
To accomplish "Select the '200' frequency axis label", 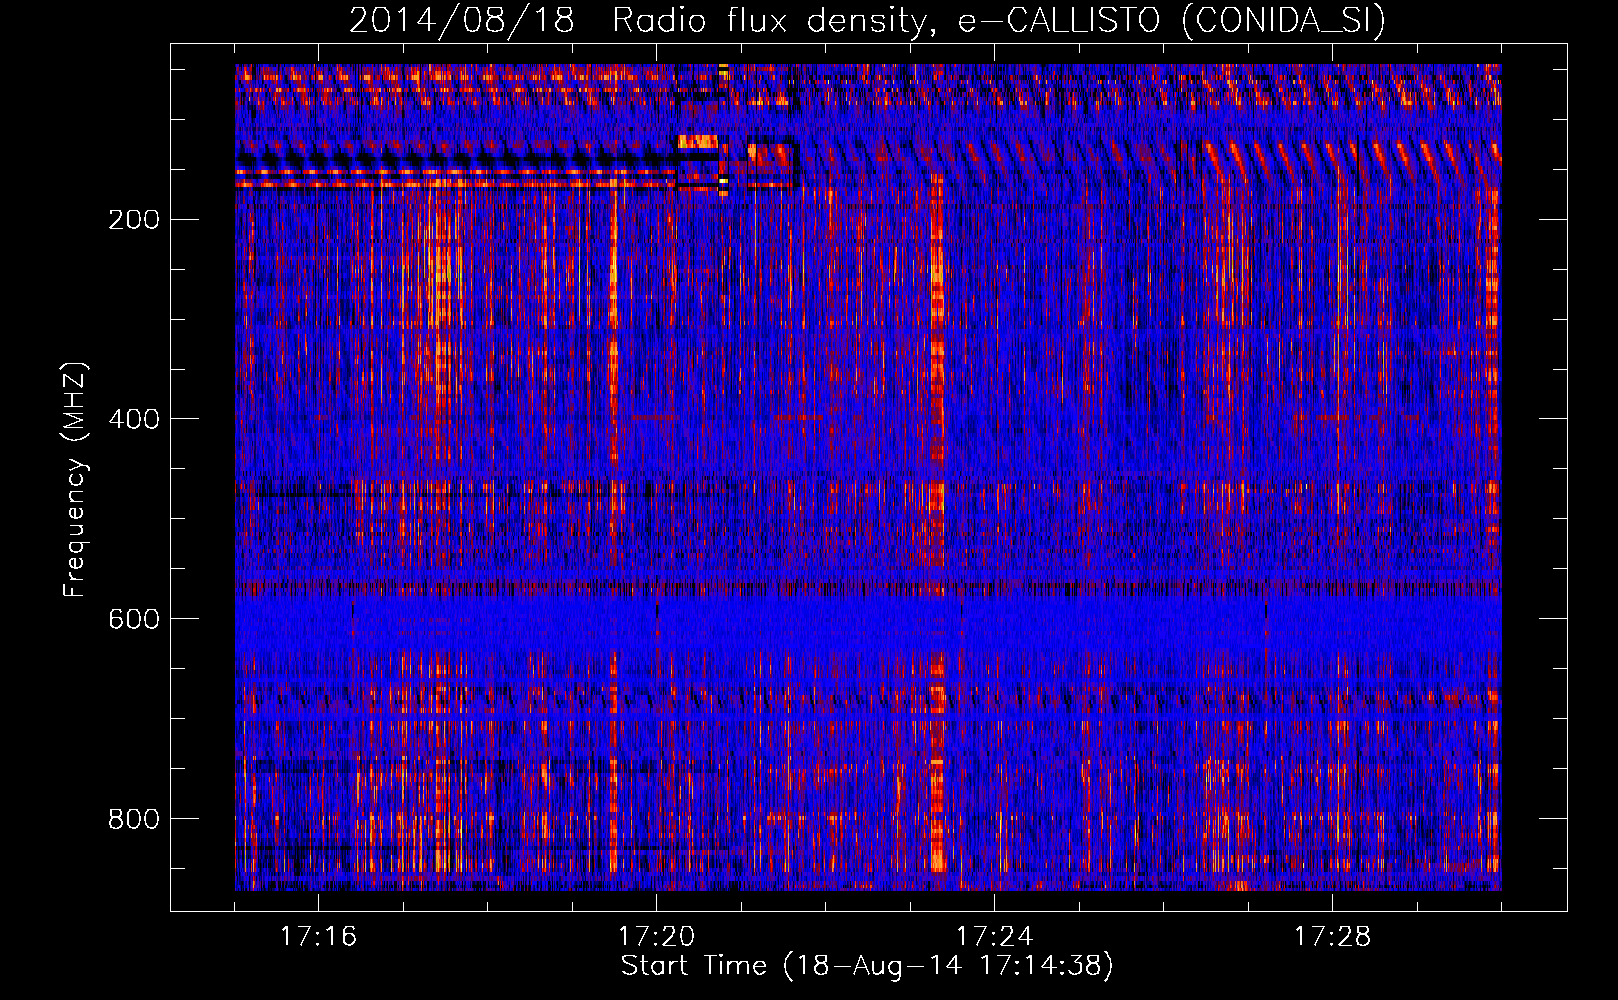I will click(134, 219).
